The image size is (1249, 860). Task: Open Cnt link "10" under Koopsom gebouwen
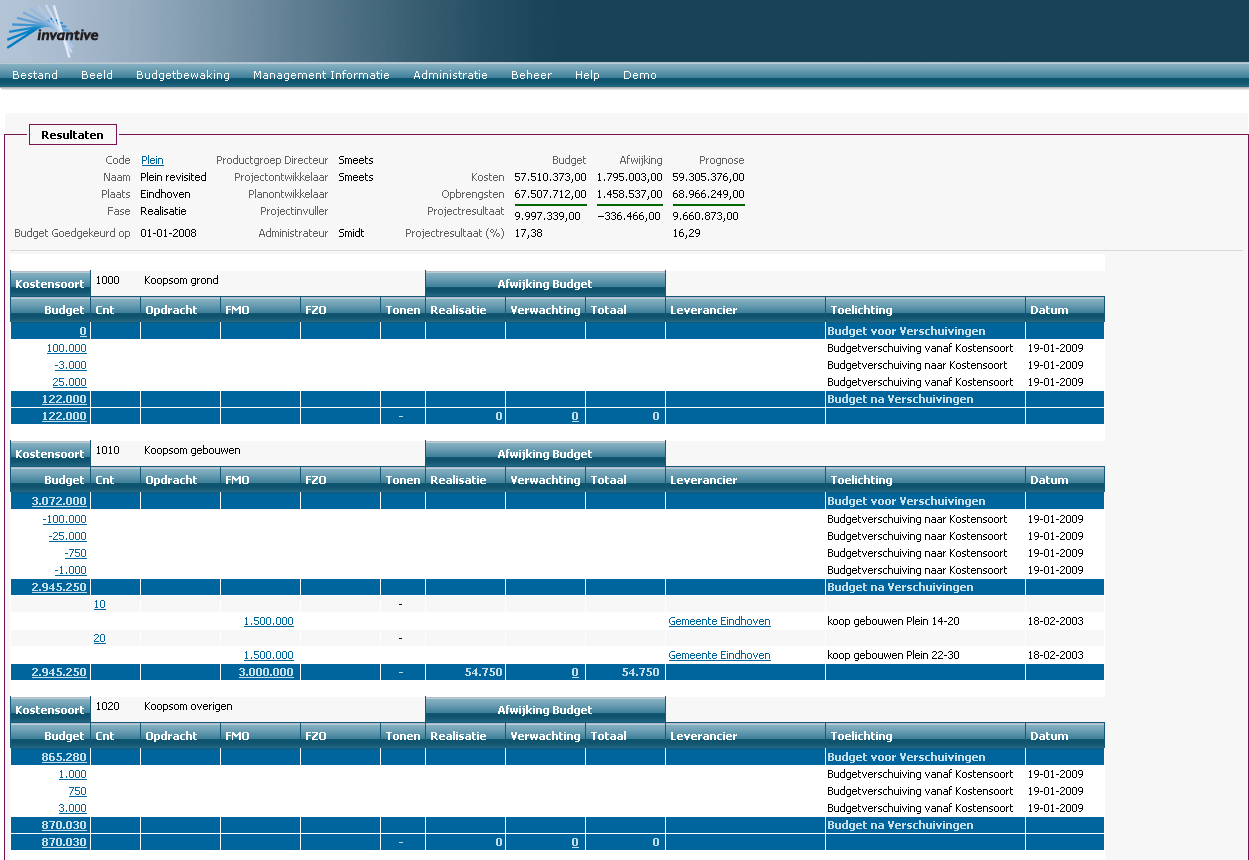99,604
